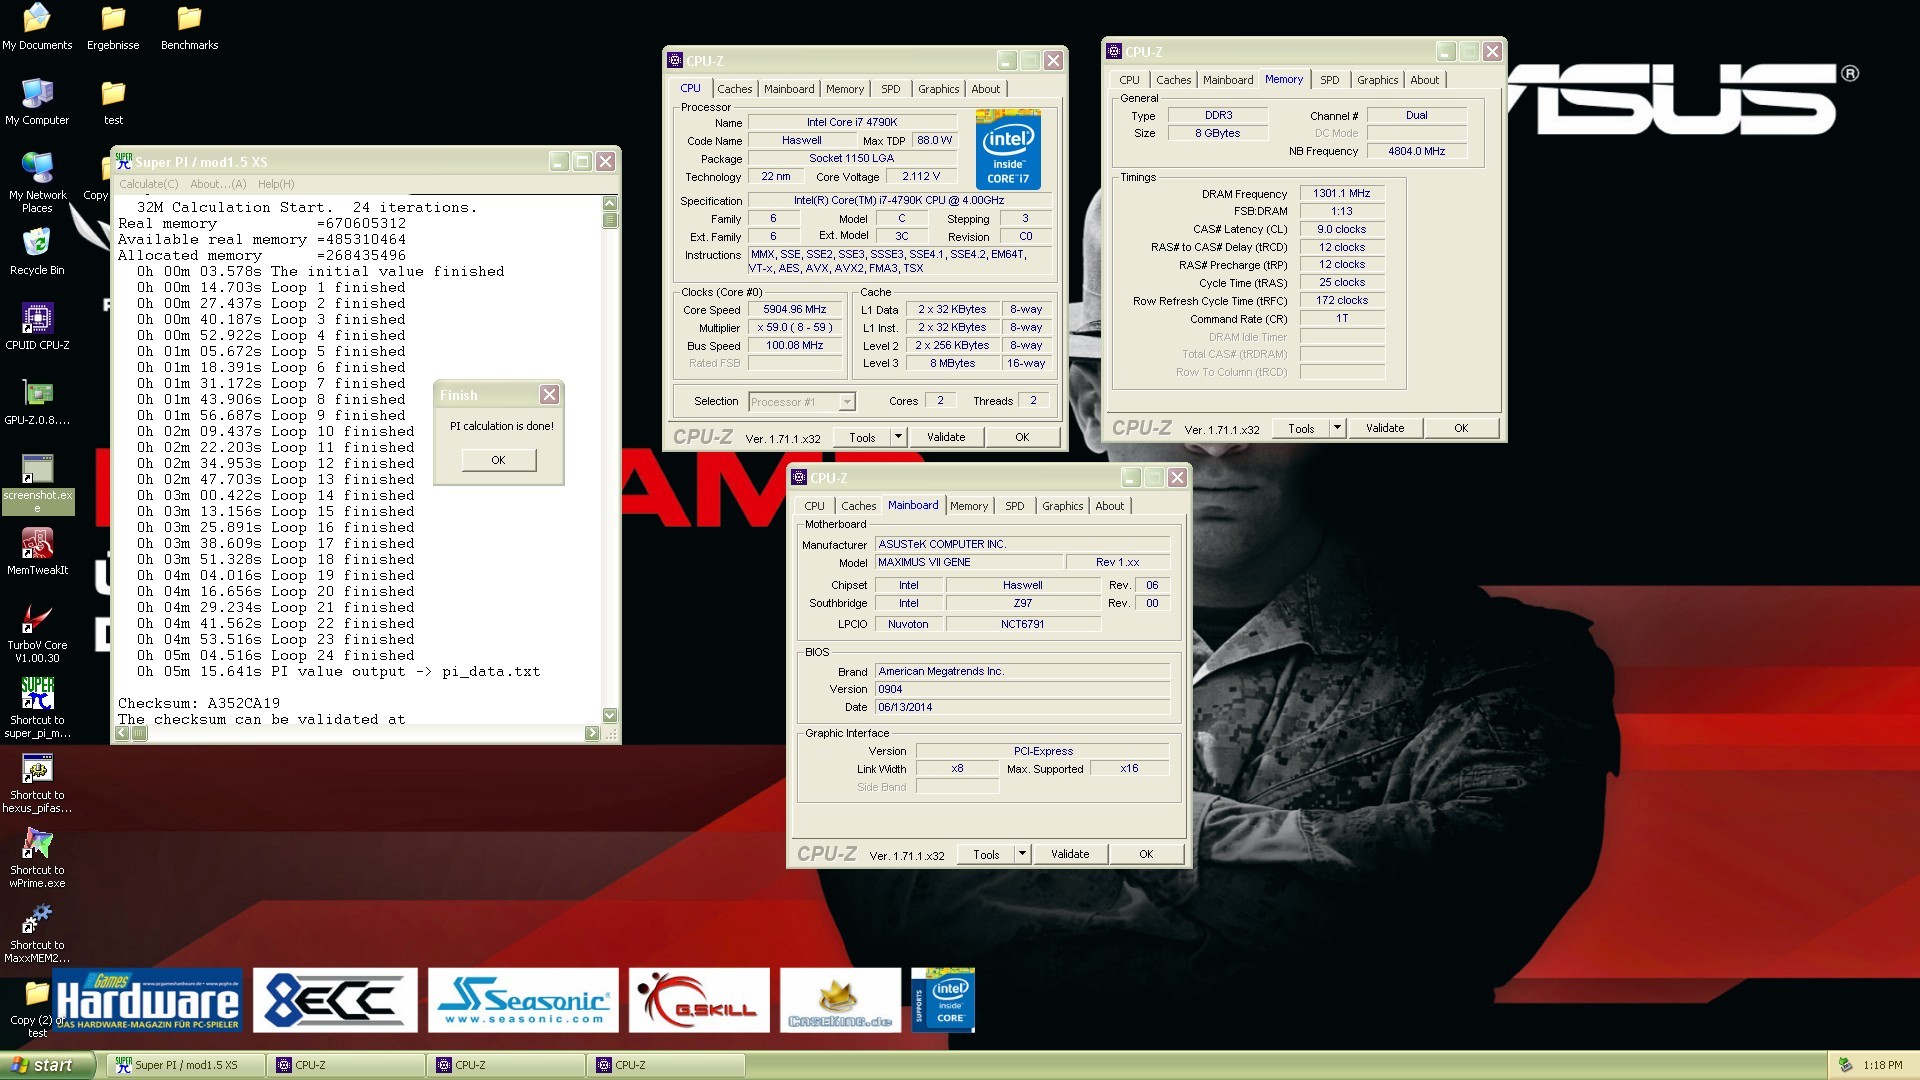Open the My Computer desktop icon
1920x1080 pixels.
[37, 102]
